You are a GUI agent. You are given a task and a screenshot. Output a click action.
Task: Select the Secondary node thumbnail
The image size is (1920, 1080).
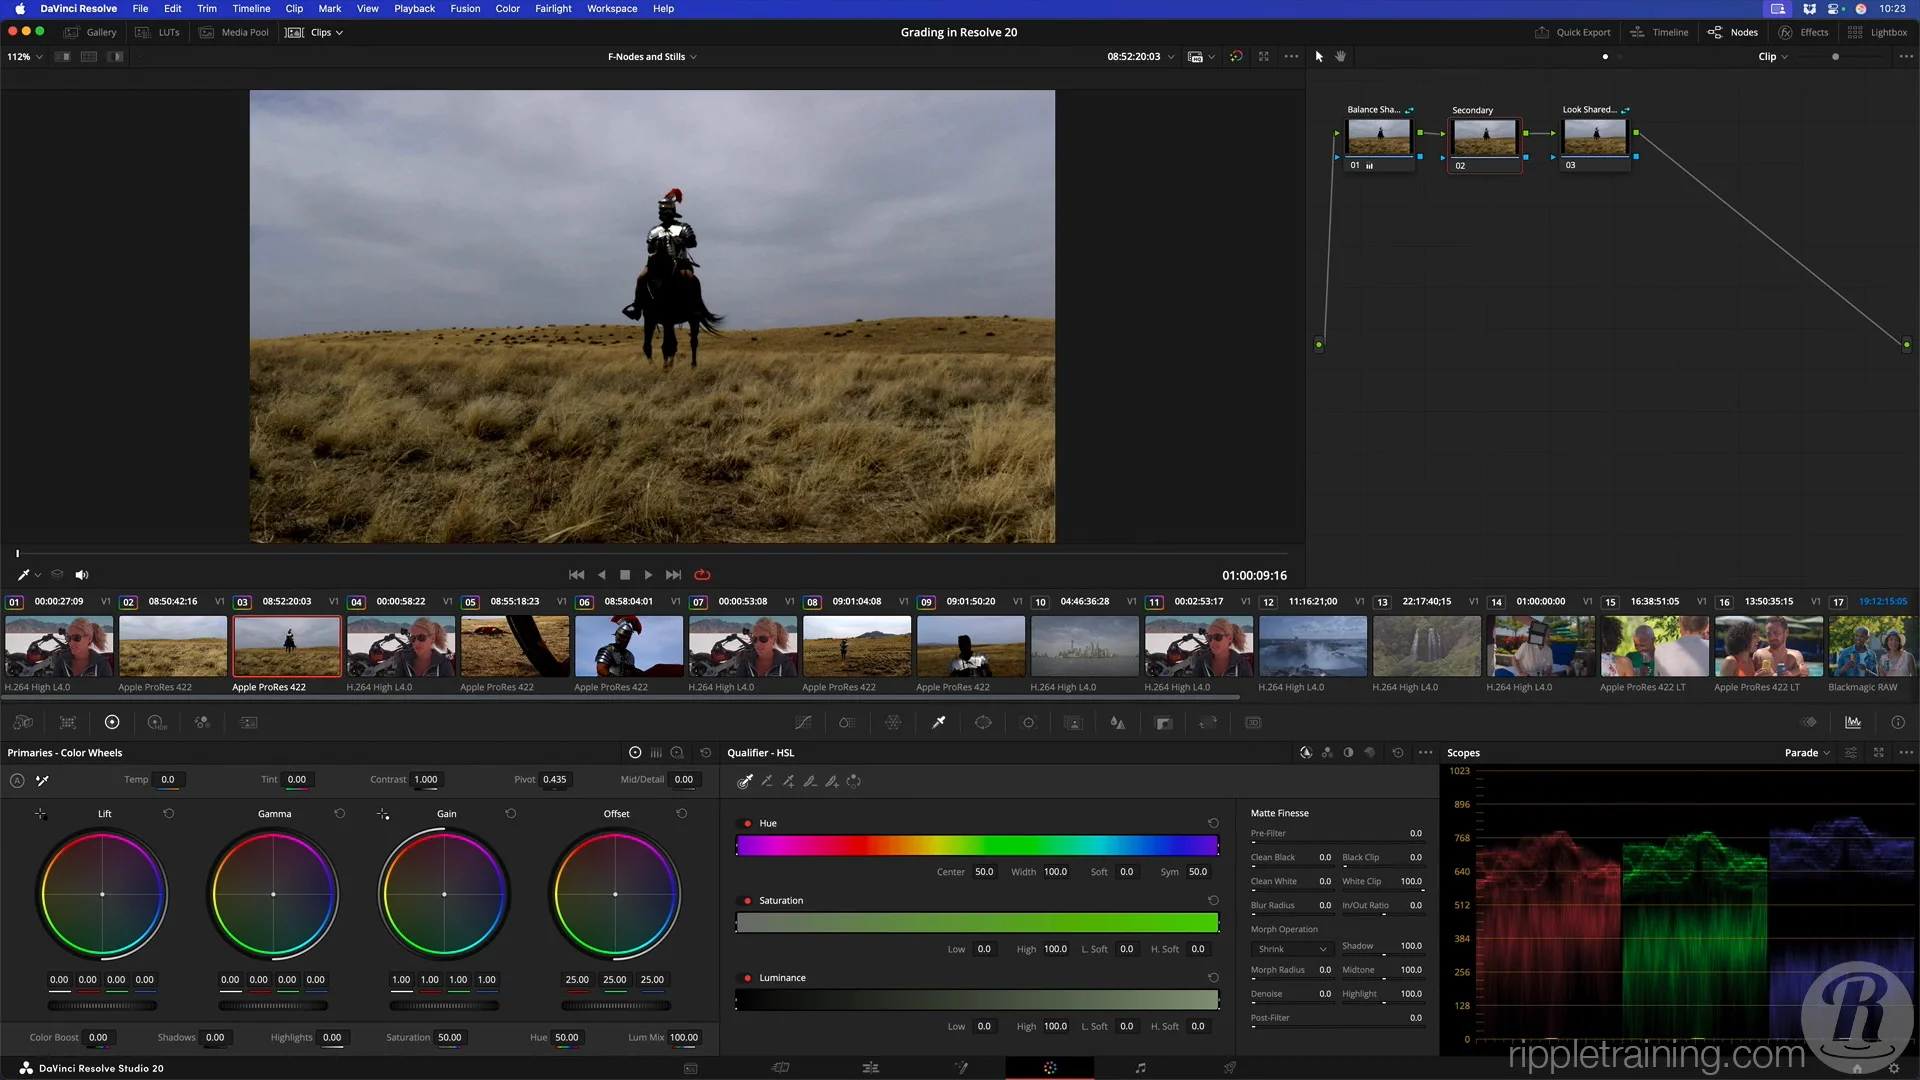tap(1484, 137)
